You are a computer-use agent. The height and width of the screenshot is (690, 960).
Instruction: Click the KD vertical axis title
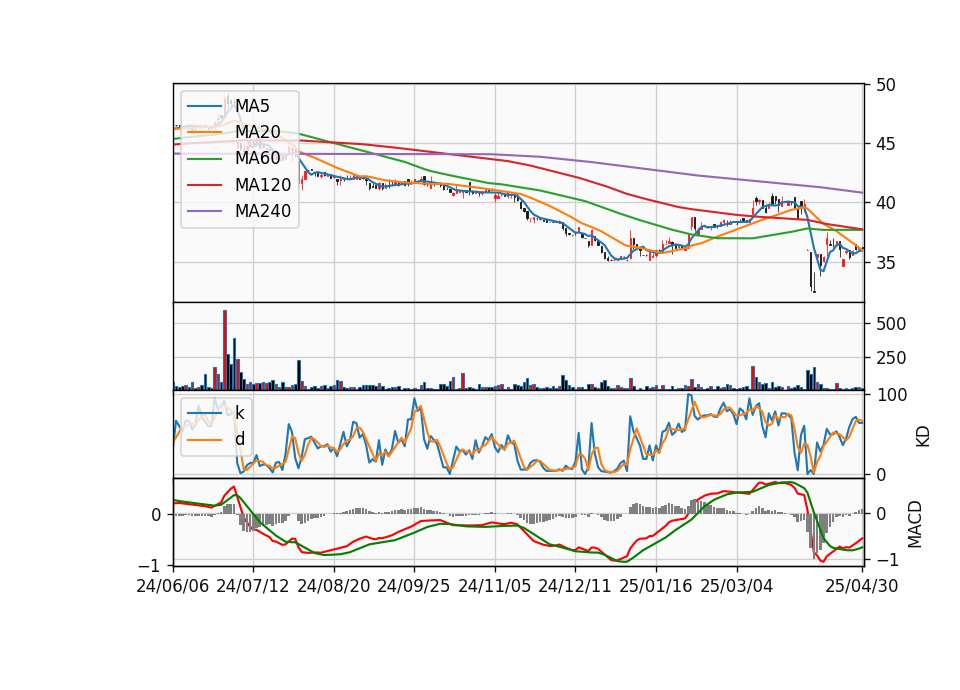(x=923, y=436)
